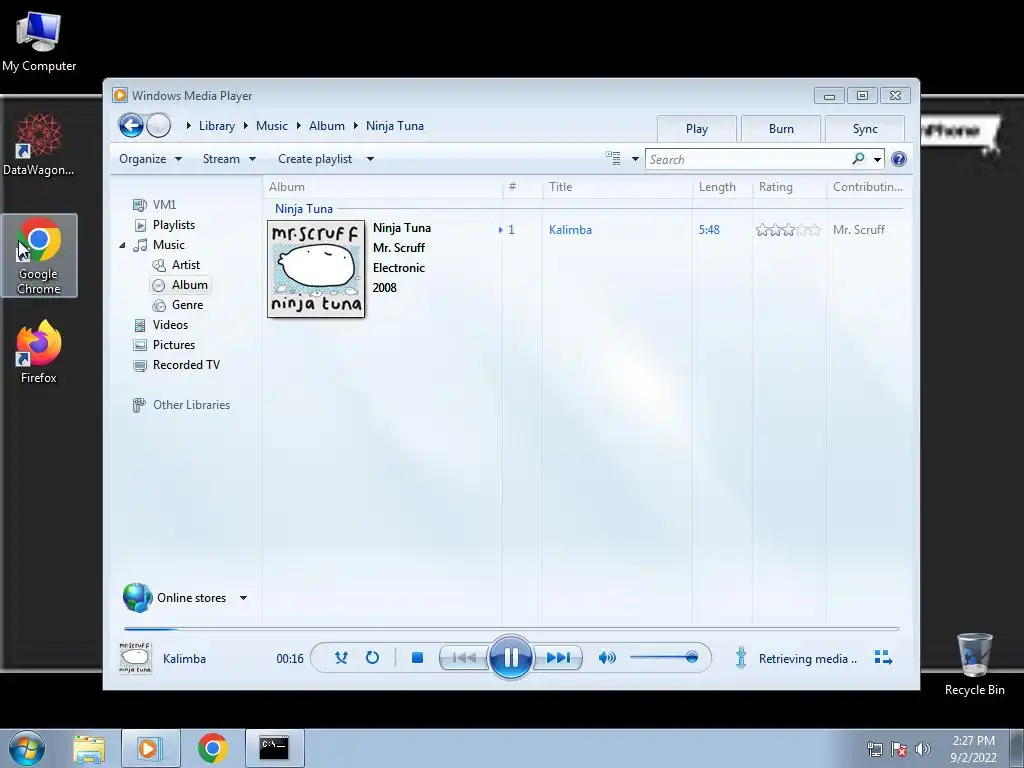Sort by the Contributing artist column header

[x=867, y=187]
